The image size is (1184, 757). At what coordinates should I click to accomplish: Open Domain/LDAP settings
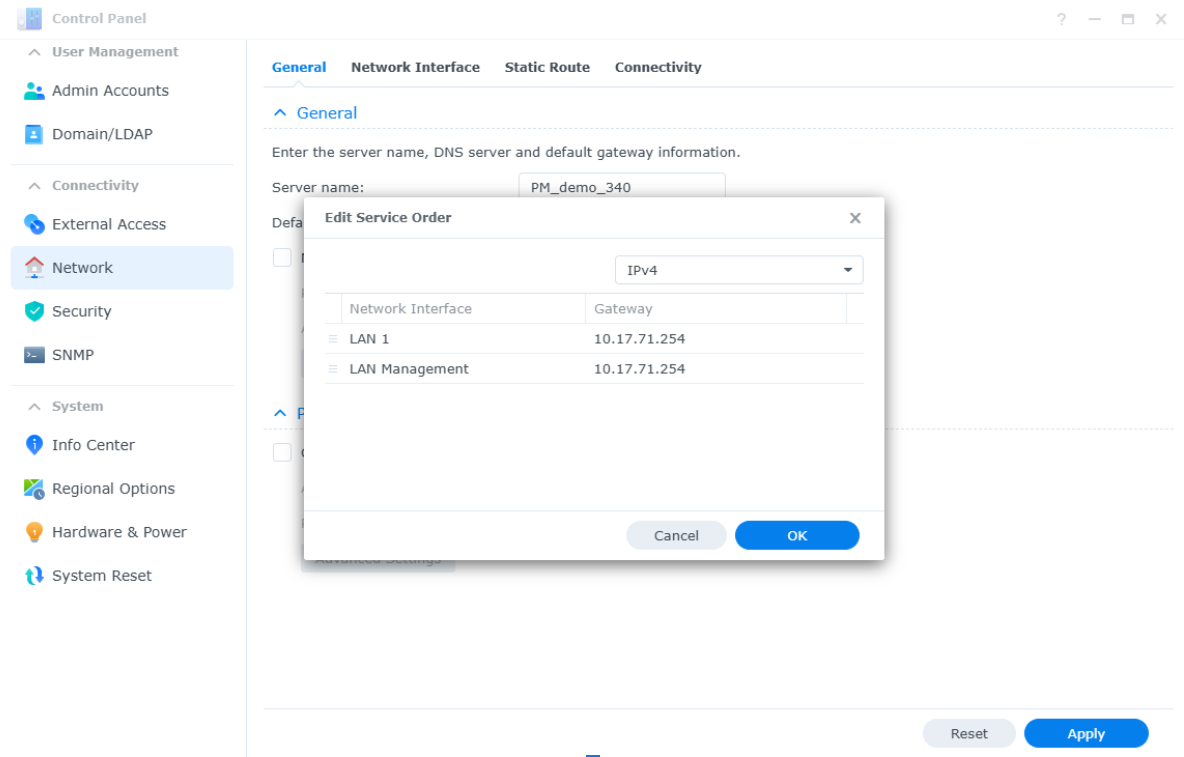point(122,134)
